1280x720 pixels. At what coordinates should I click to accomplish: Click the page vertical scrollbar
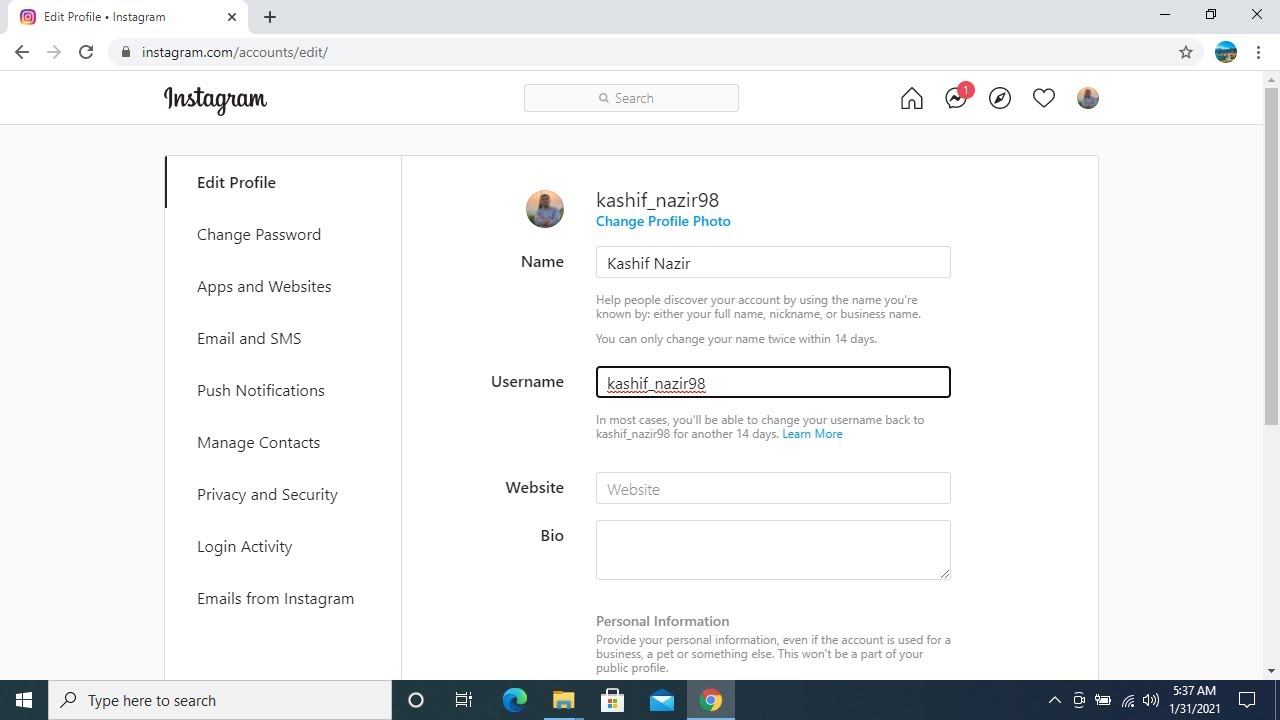(1272, 256)
